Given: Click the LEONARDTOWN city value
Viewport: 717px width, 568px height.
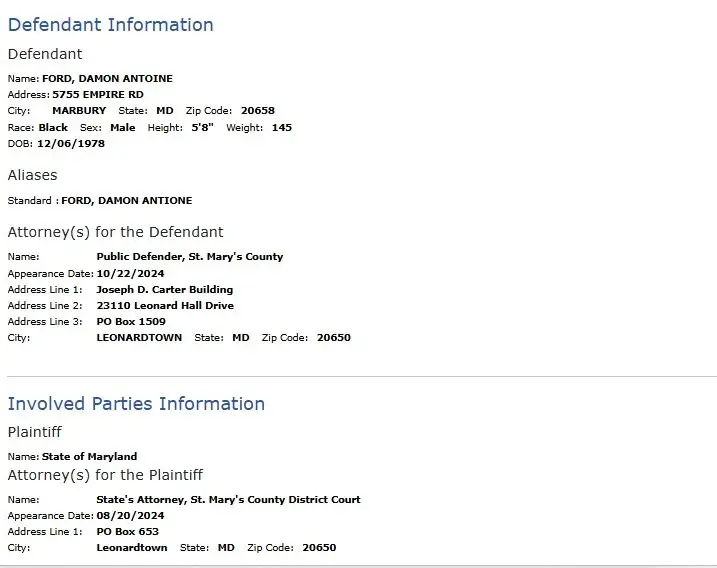Looking at the screenshot, I should (x=139, y=338).
